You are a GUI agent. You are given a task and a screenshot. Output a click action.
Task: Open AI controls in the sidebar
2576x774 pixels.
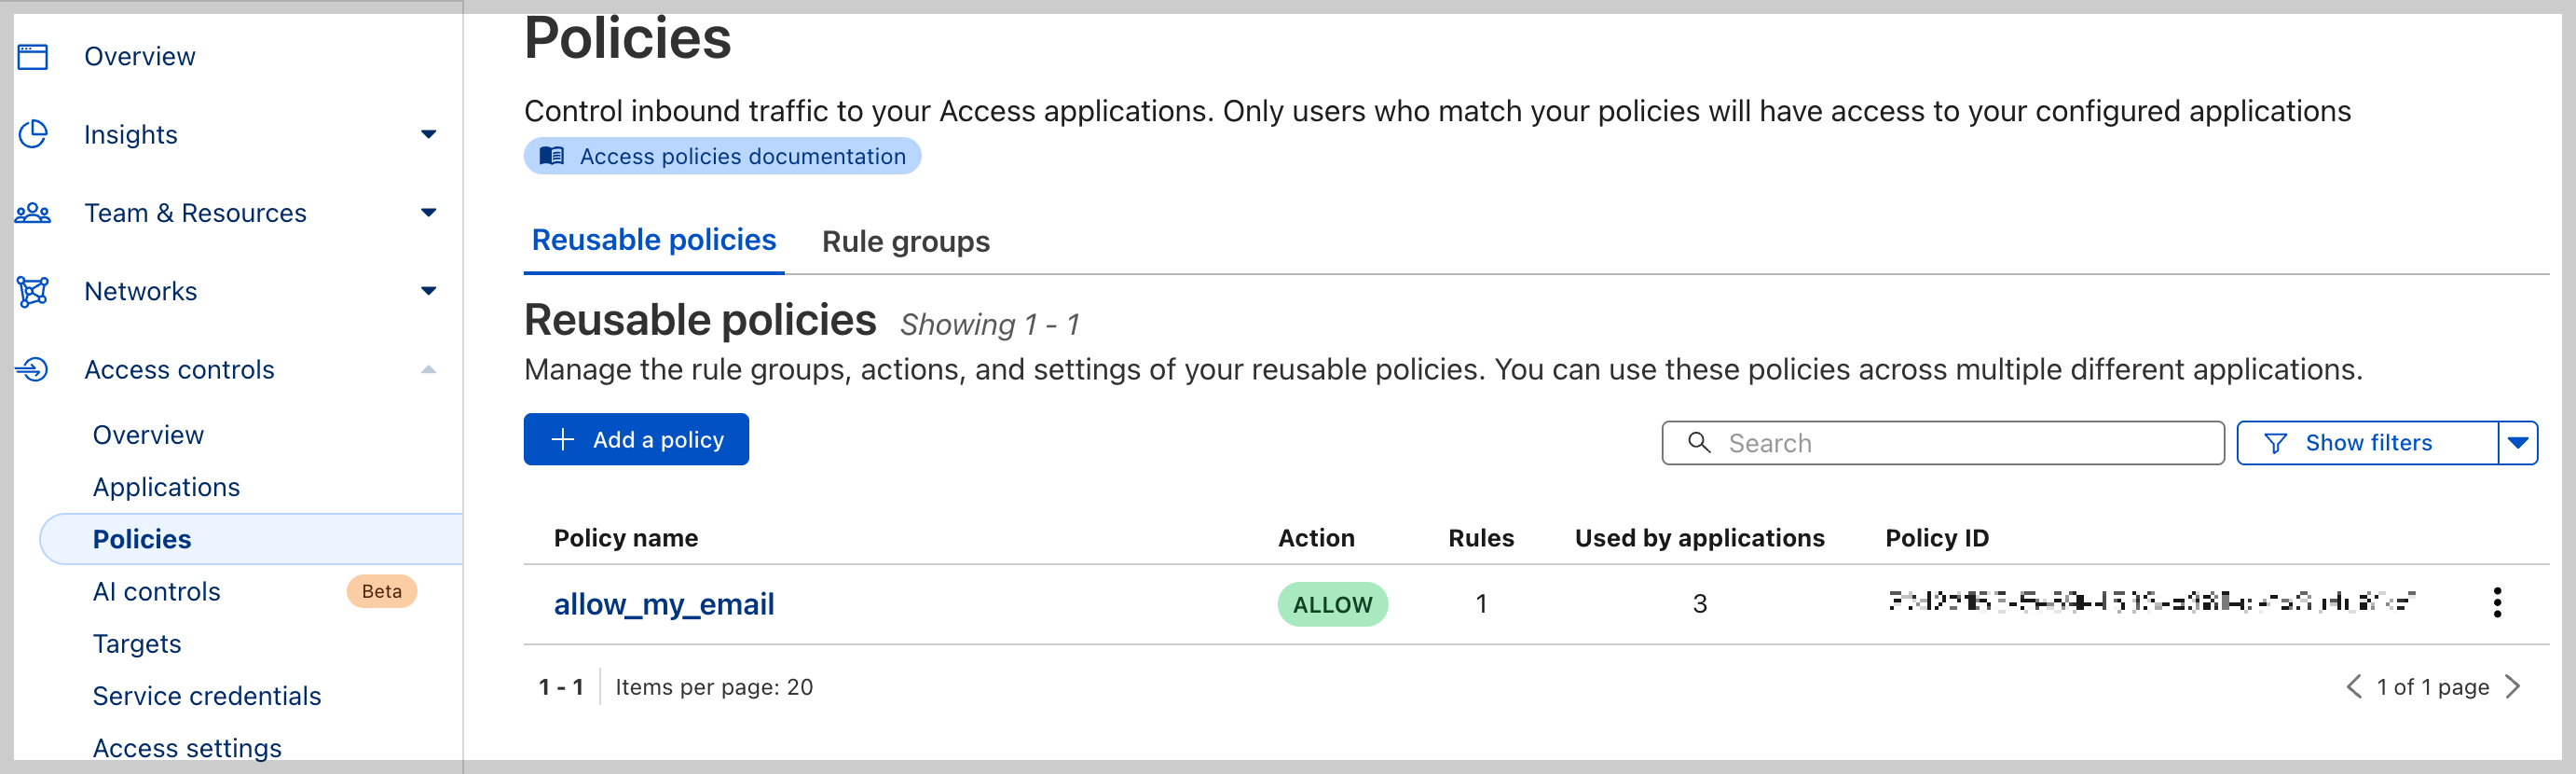157,592
